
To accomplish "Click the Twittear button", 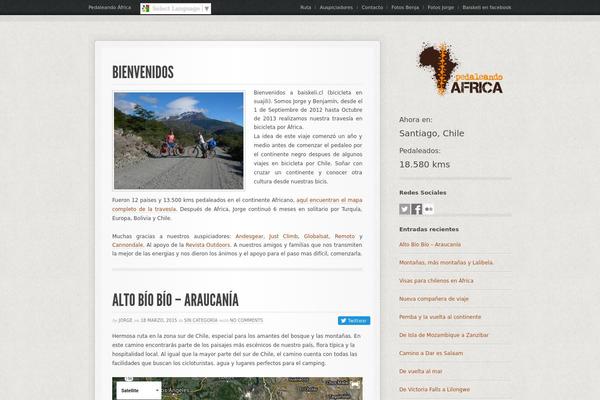I will (354, 320).
